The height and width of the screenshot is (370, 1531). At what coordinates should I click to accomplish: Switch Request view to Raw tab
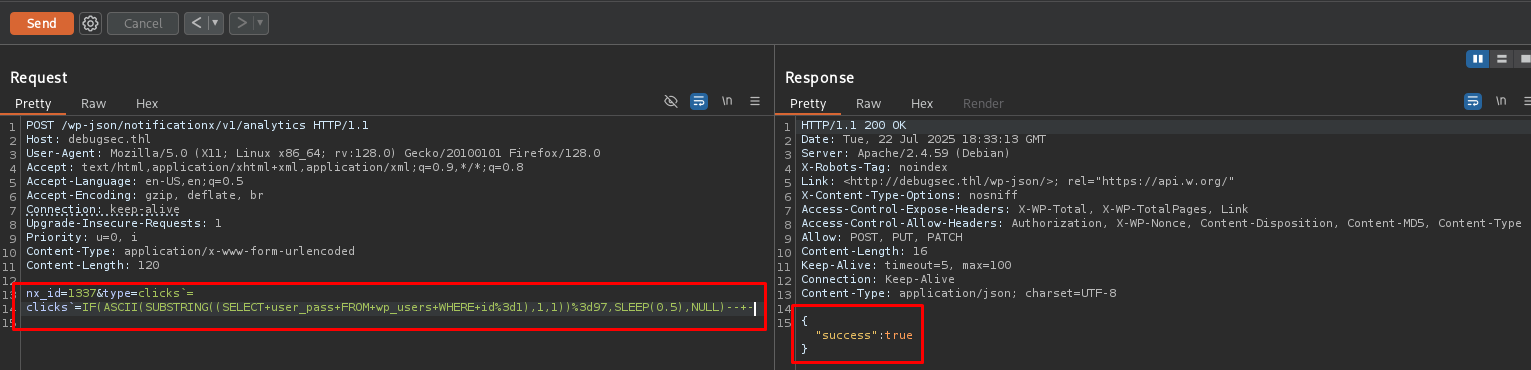pos(93,104)
